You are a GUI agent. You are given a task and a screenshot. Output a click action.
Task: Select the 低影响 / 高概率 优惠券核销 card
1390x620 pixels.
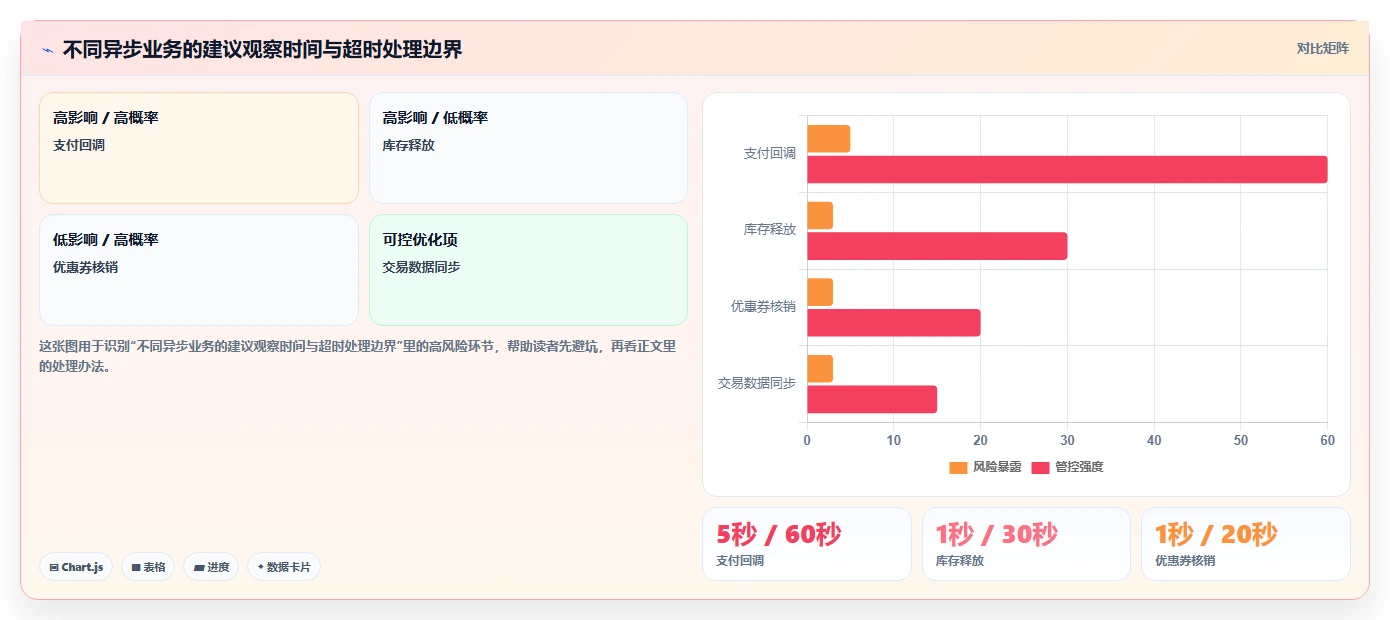(199, 270)
